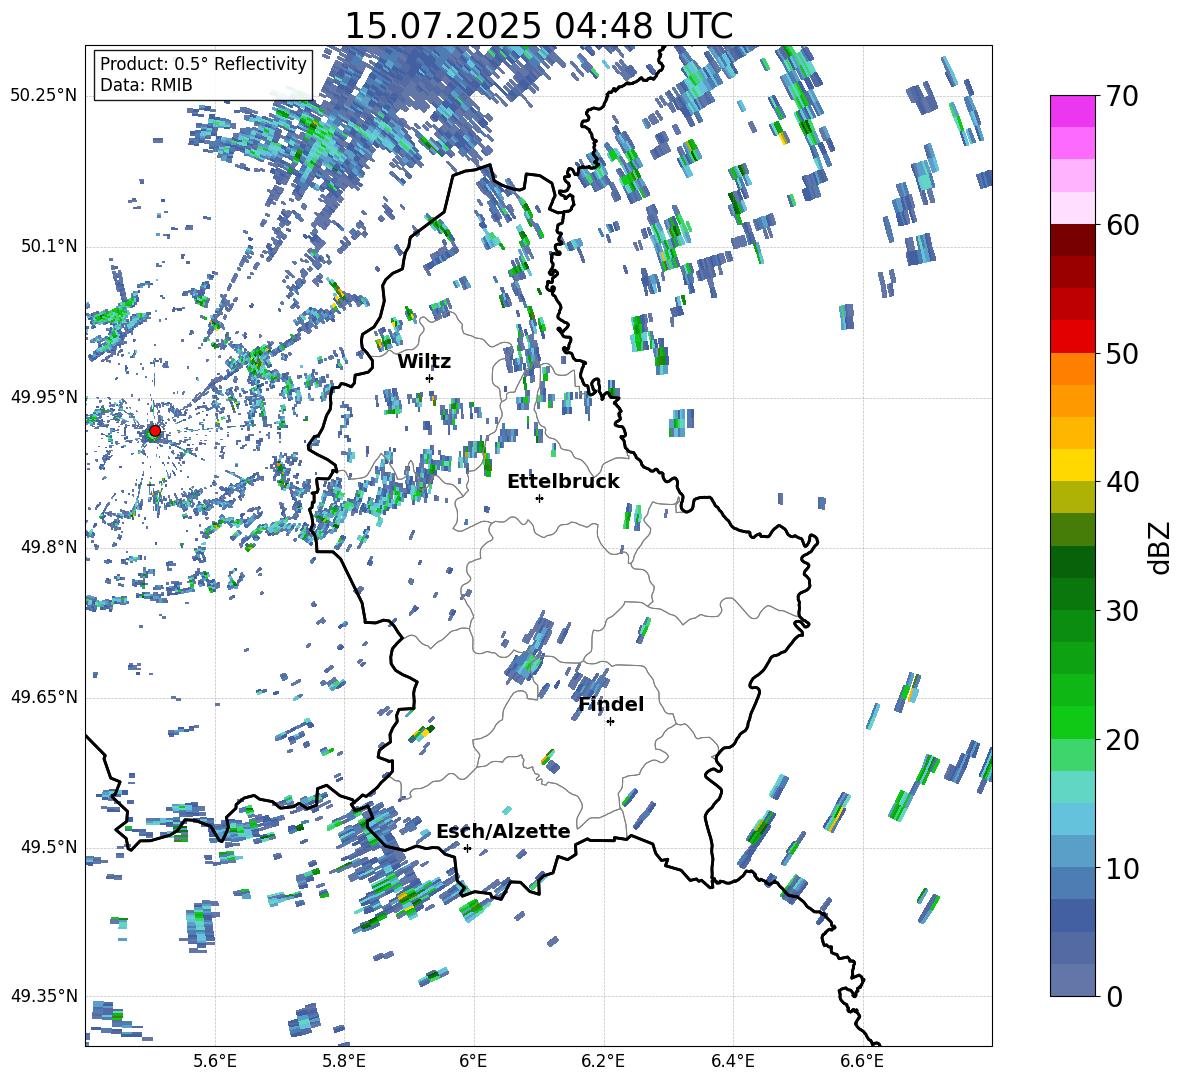The height and width of the screenshot is (1081, 1184).
Task: Click the 50 tick label on colorbar
Action: 1122,354
